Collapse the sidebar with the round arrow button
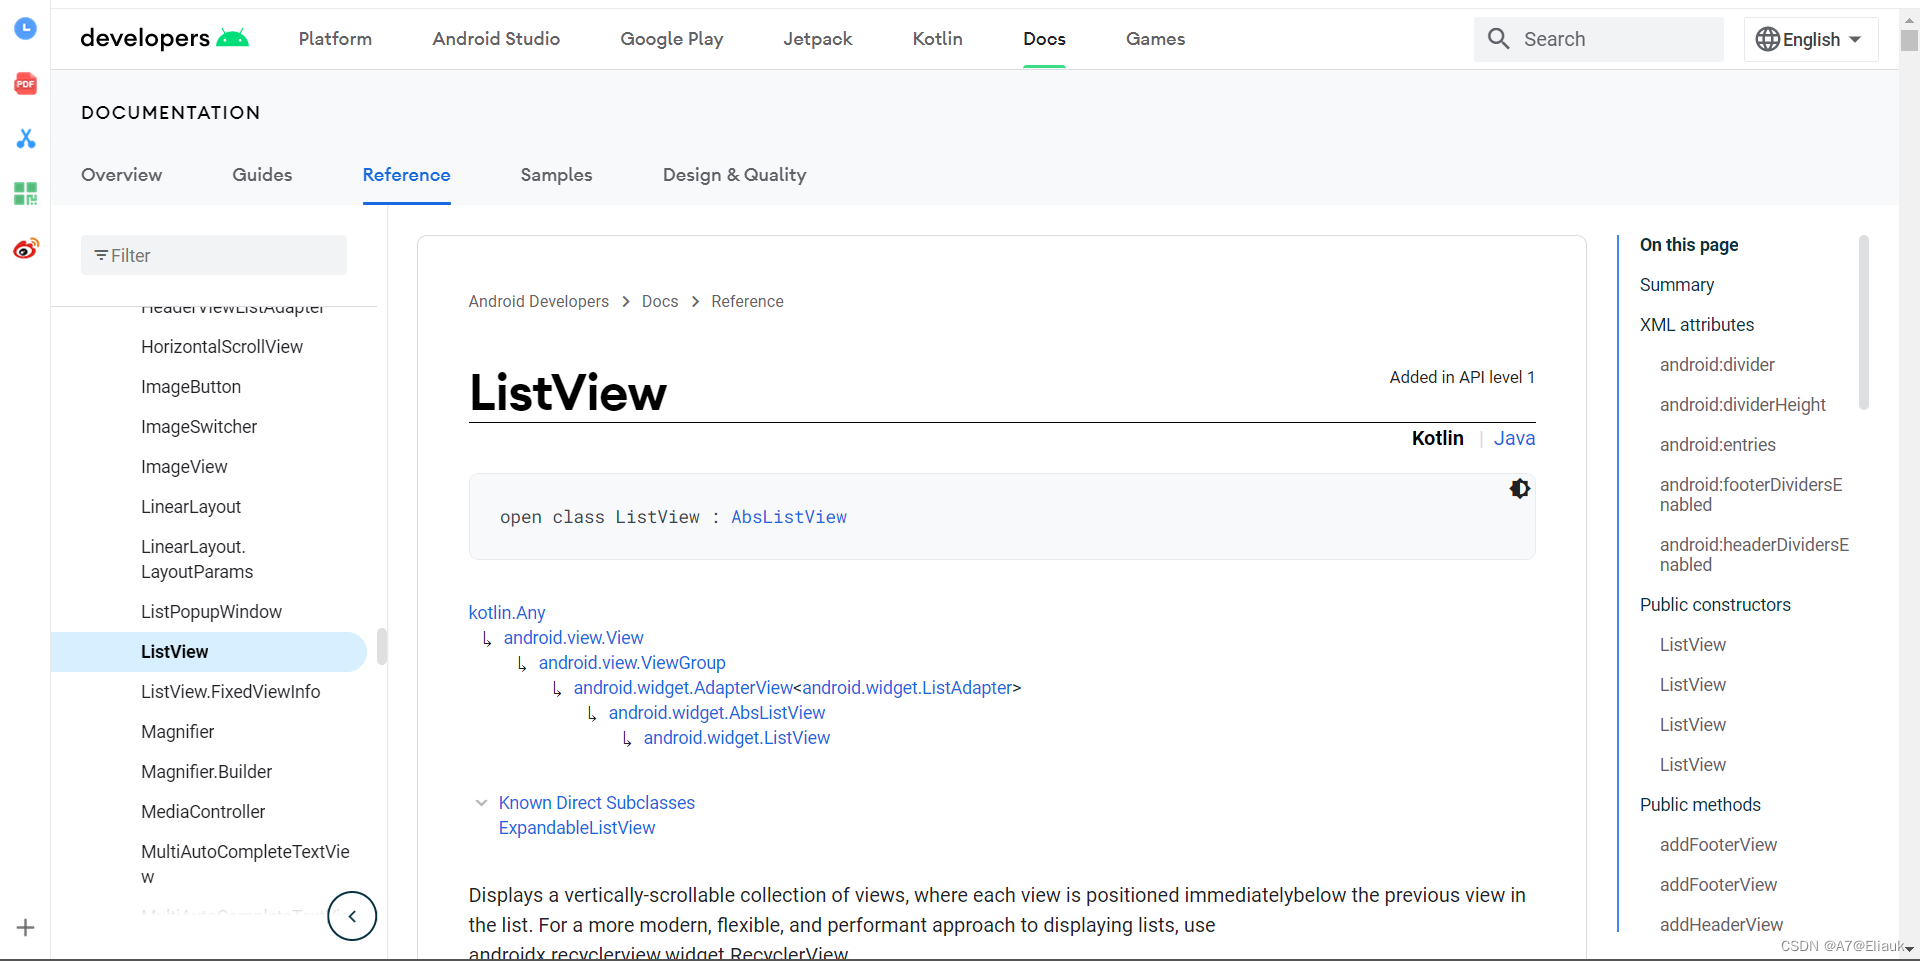The width and height of the screenshot is (1920, 961). (352, 916)
